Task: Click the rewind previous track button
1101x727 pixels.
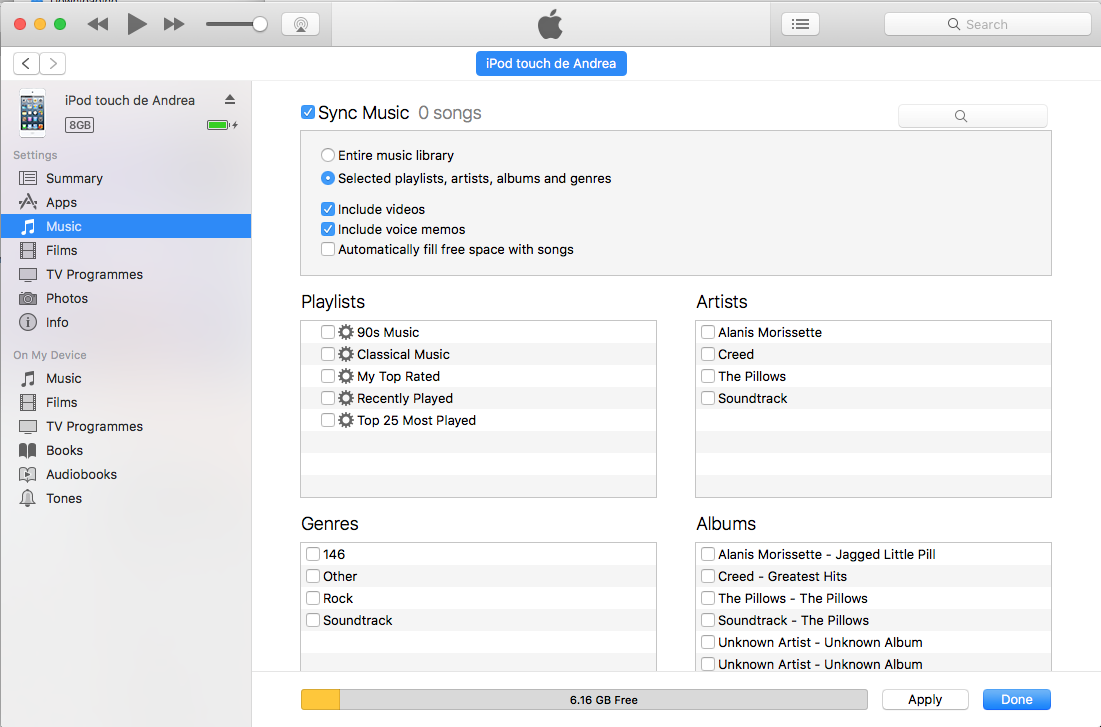Action: coord(98,24)
